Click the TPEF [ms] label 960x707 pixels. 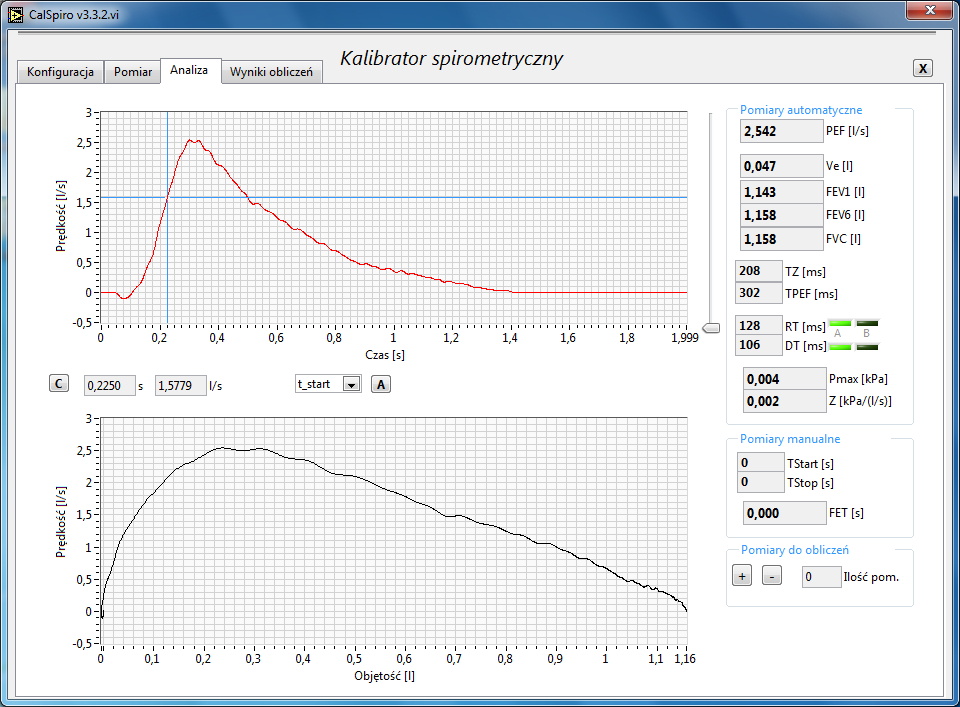[811, 294]
